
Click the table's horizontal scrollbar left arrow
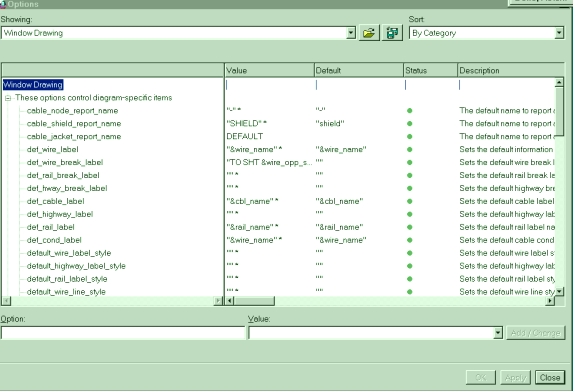pyautogui.click(x=229, y=301)
